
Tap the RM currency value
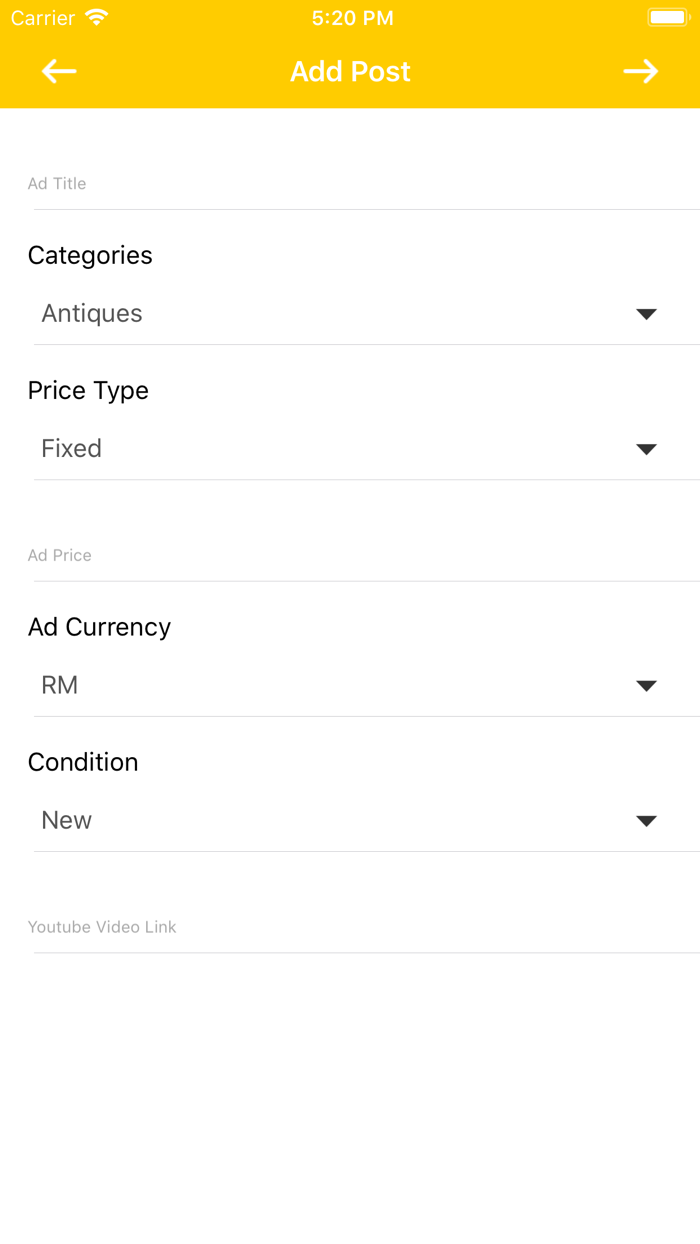tap(60, 686)
